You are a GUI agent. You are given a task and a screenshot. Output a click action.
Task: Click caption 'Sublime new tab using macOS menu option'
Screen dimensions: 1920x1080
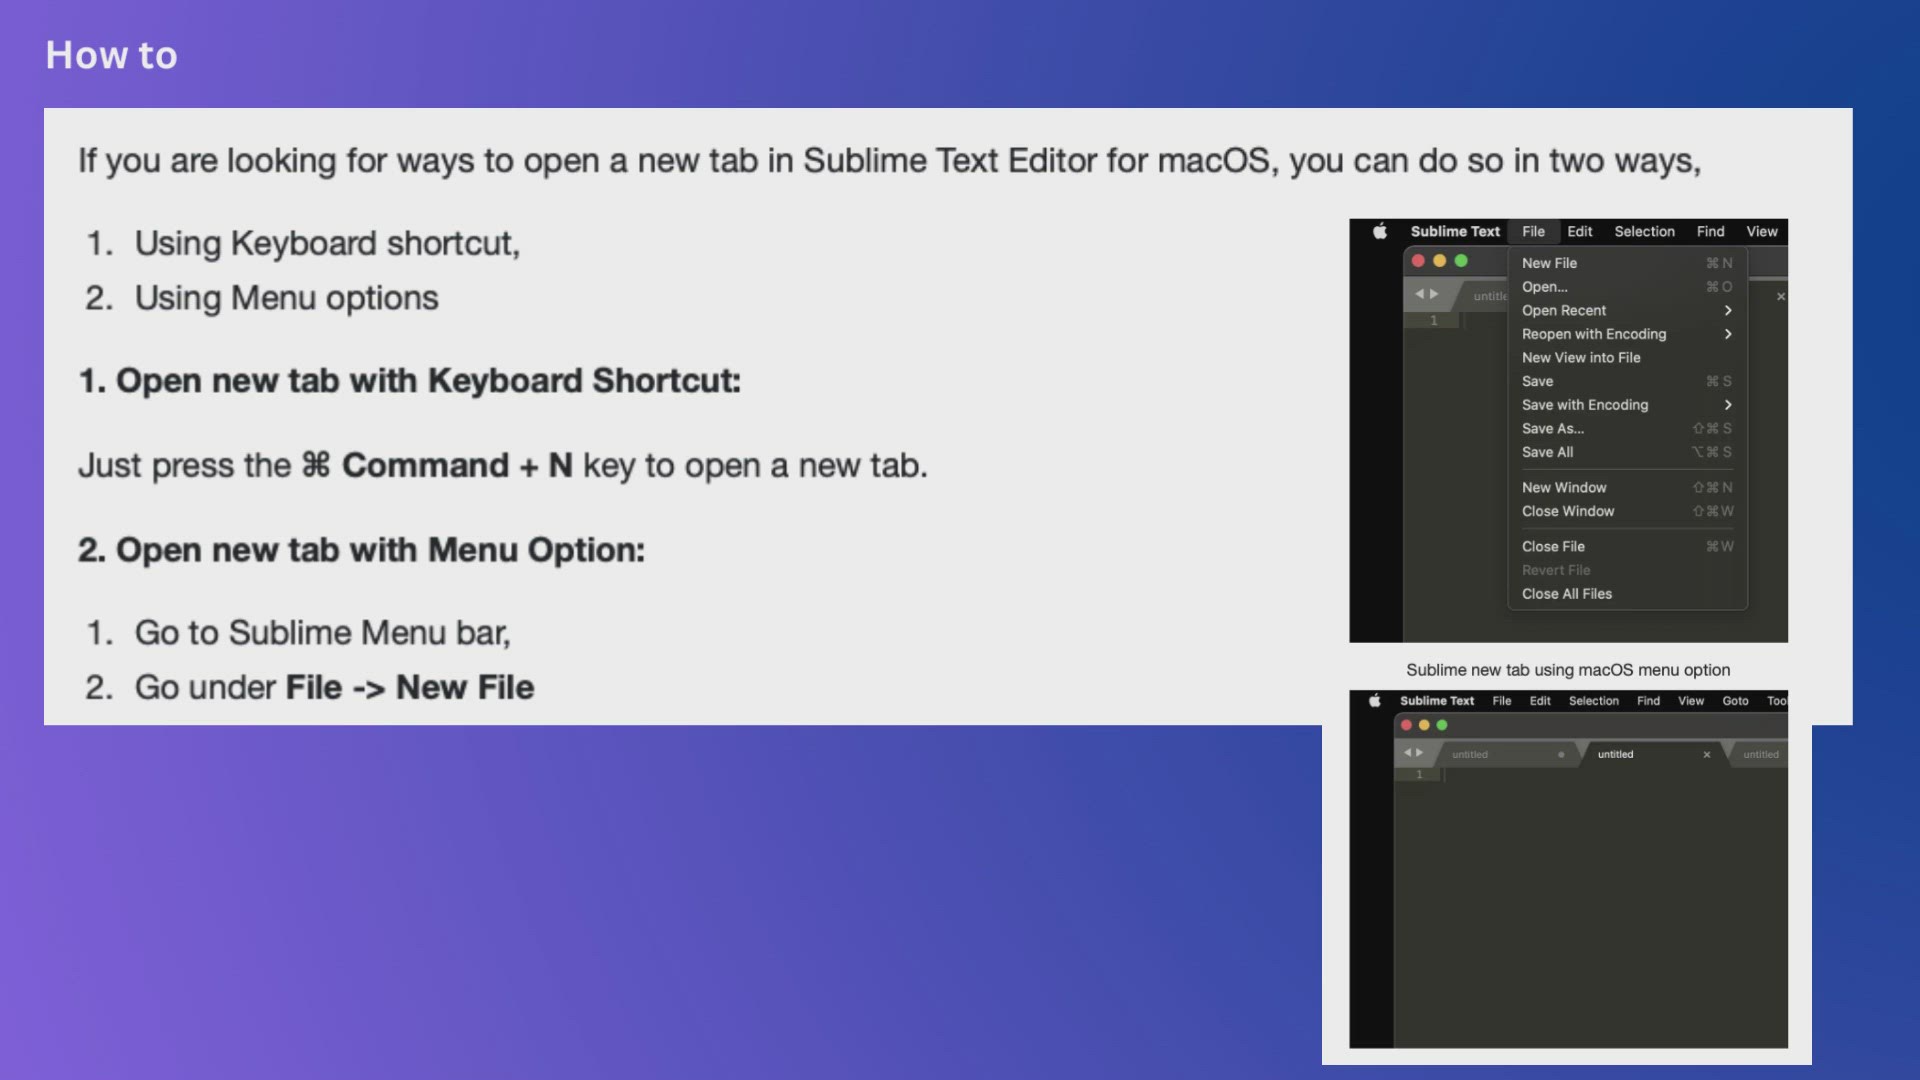1568,670
